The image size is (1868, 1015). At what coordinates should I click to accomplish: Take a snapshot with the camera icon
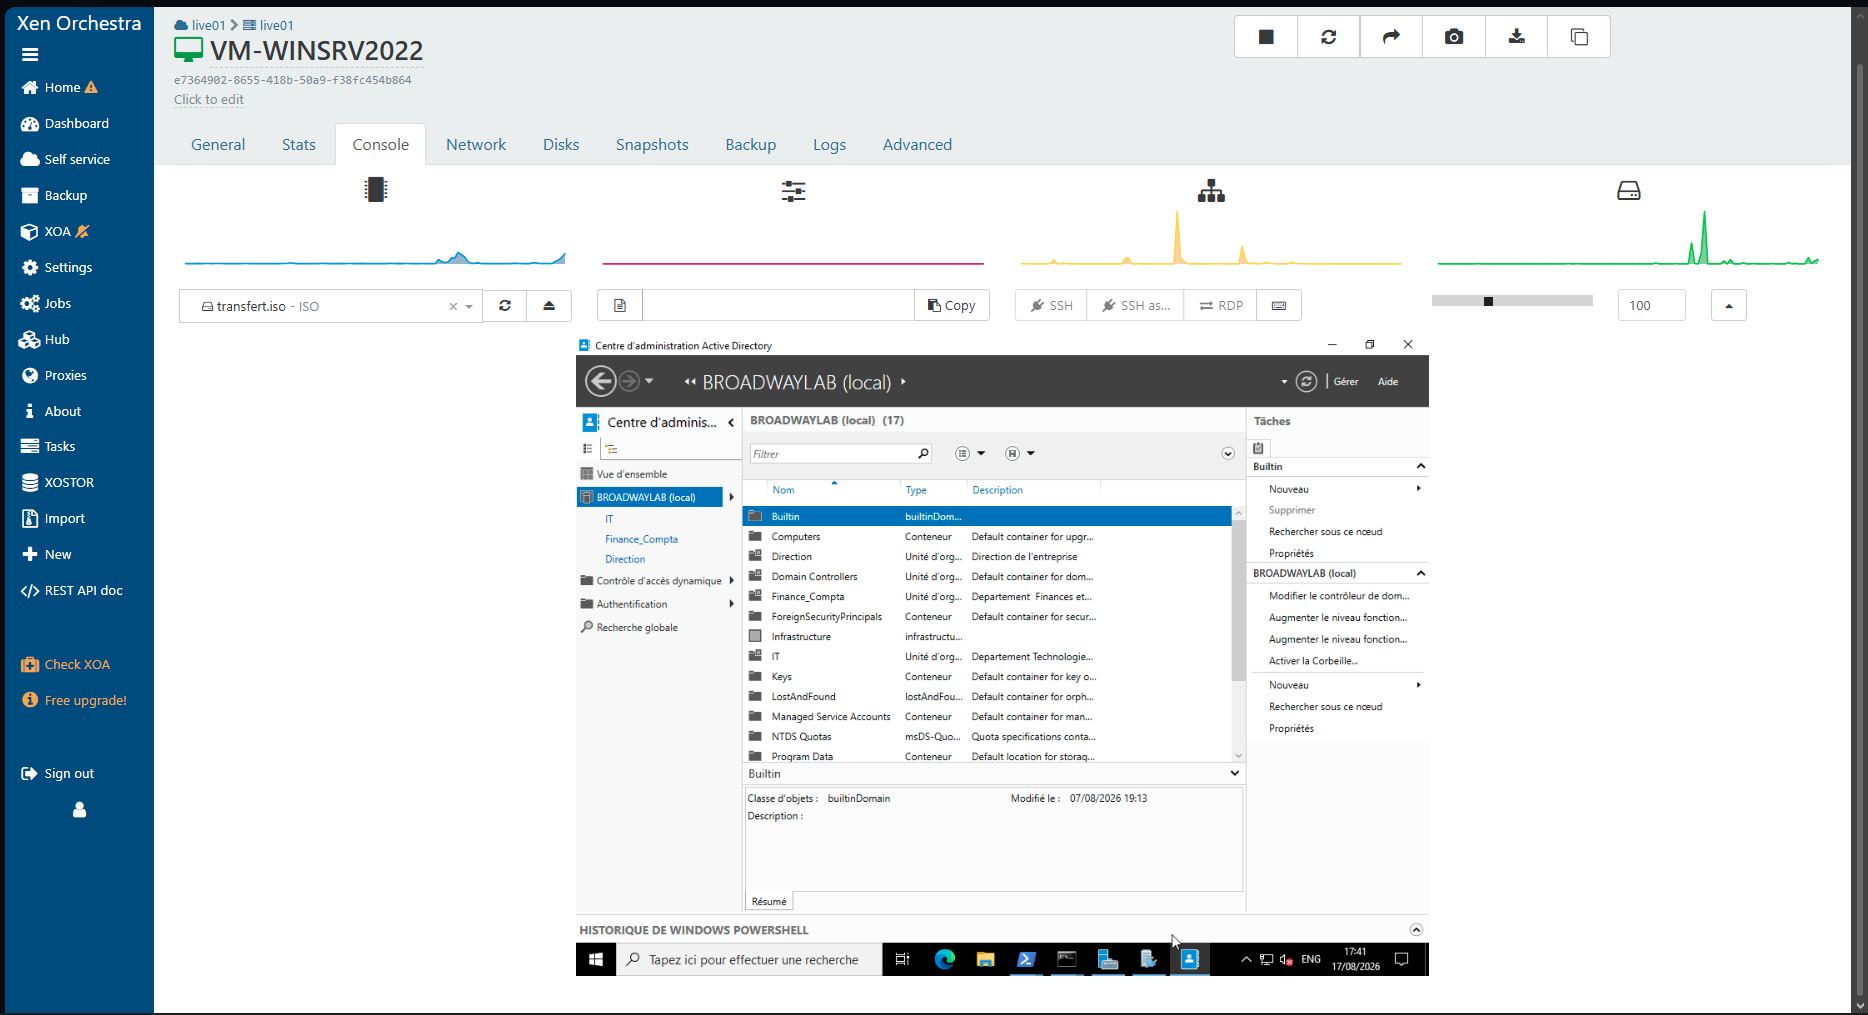tap(1454, 37)
